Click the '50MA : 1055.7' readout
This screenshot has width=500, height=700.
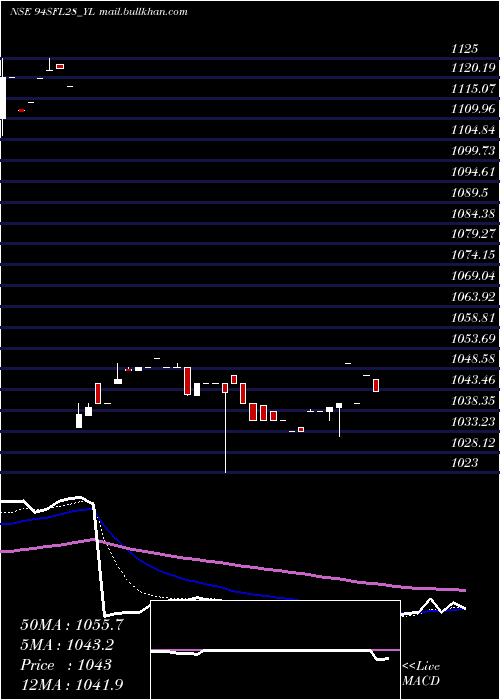click(72, 625)
